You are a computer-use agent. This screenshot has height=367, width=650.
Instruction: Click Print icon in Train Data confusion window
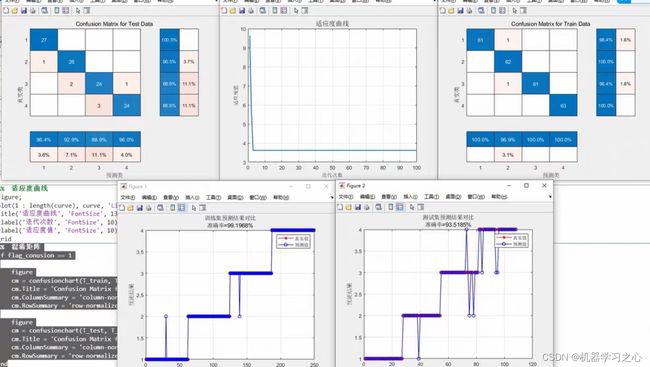[x=470, y=10]
